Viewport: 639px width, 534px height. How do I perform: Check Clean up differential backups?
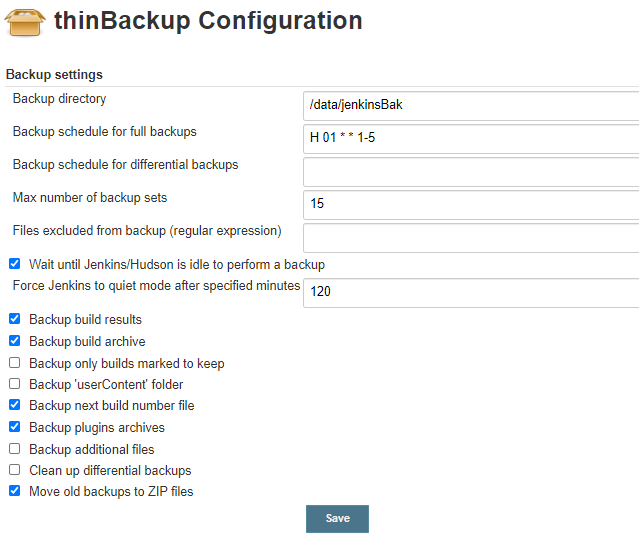click(15, 470)
